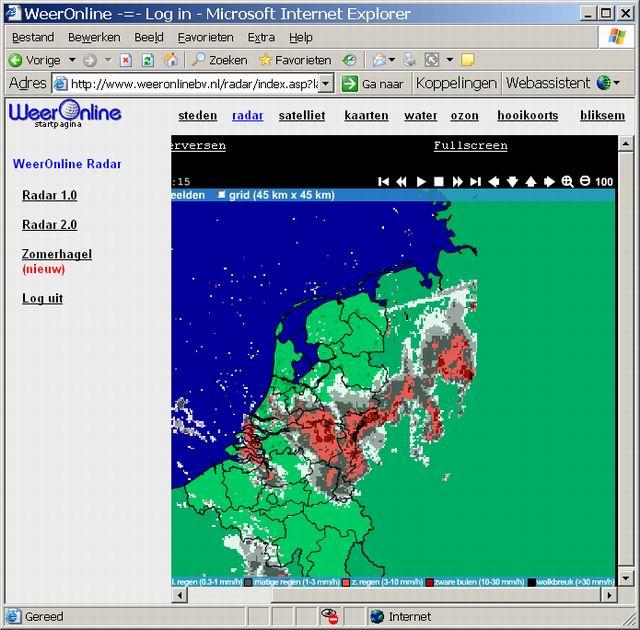The width and height of the screenshot is (640, 630).
Task: Click the vertical scrollbar up arrow
Action: click(x=626, y=144)
